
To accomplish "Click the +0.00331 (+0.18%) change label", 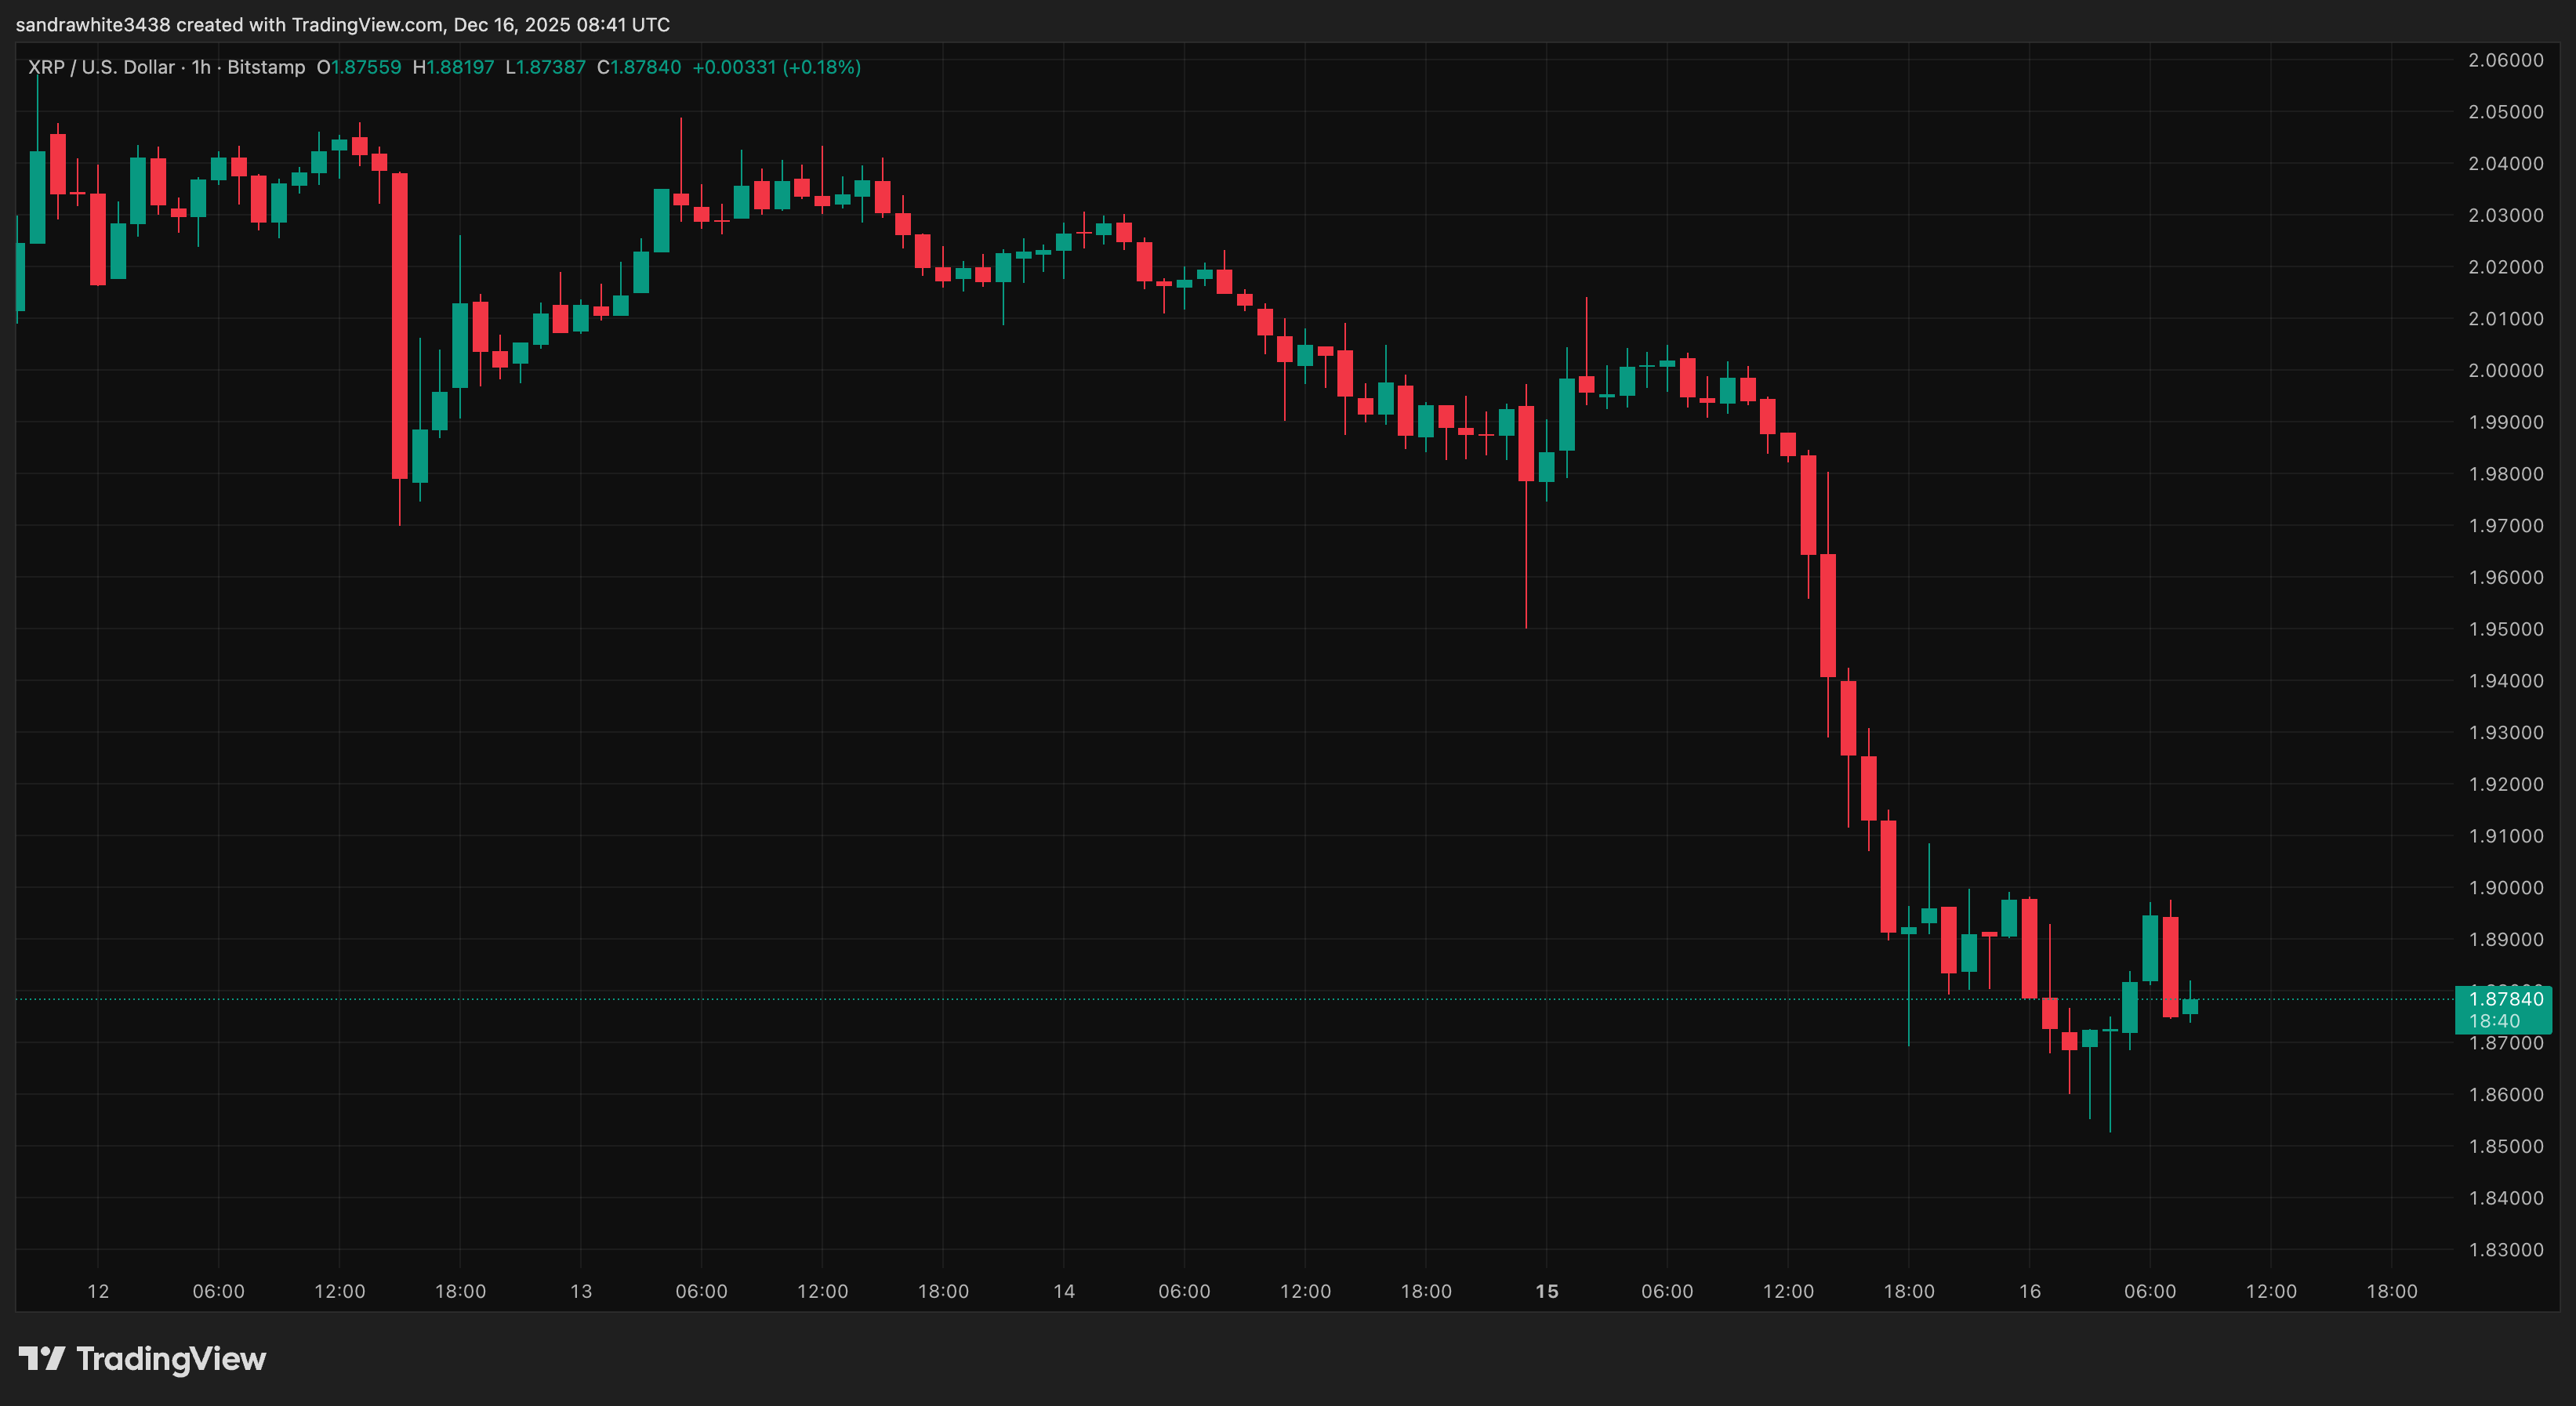I will (x=776, y=67).
